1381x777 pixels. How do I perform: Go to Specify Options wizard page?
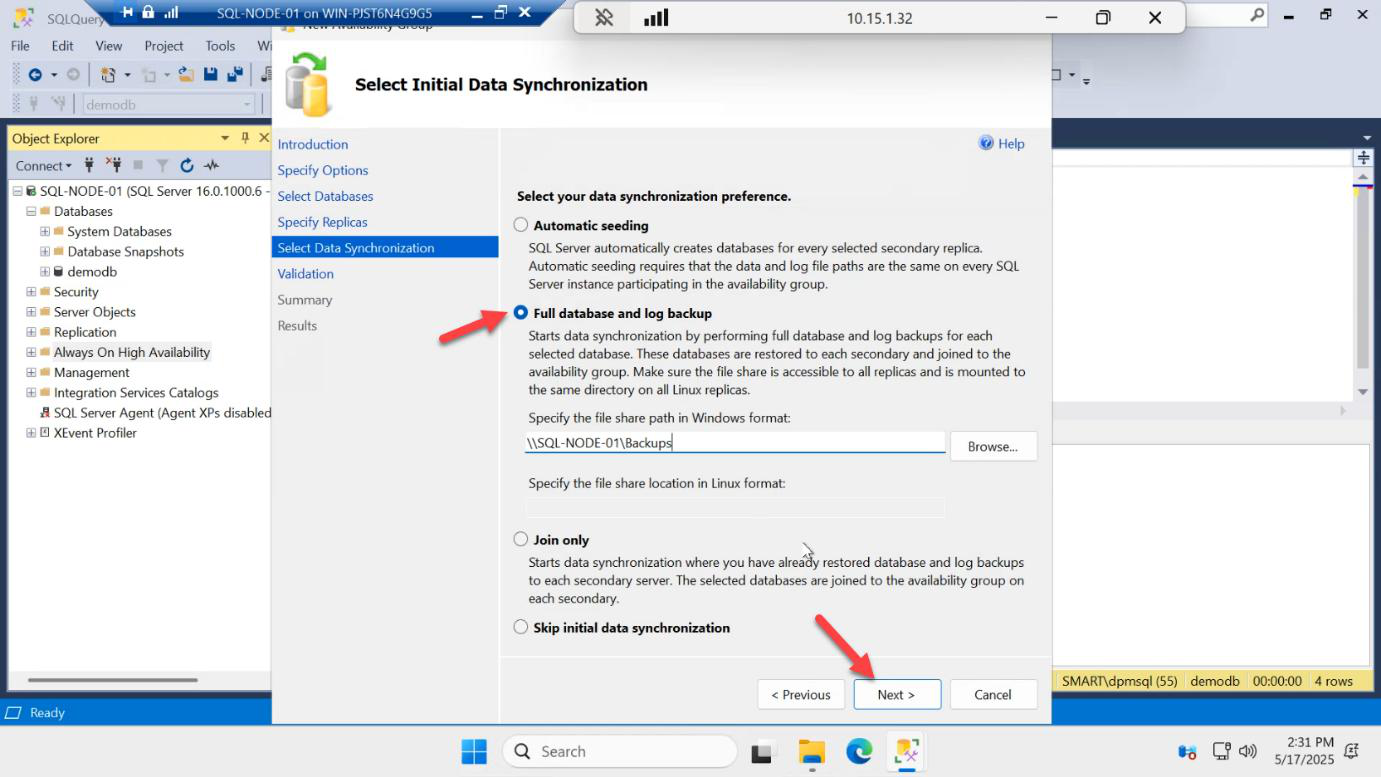point(323,170)
